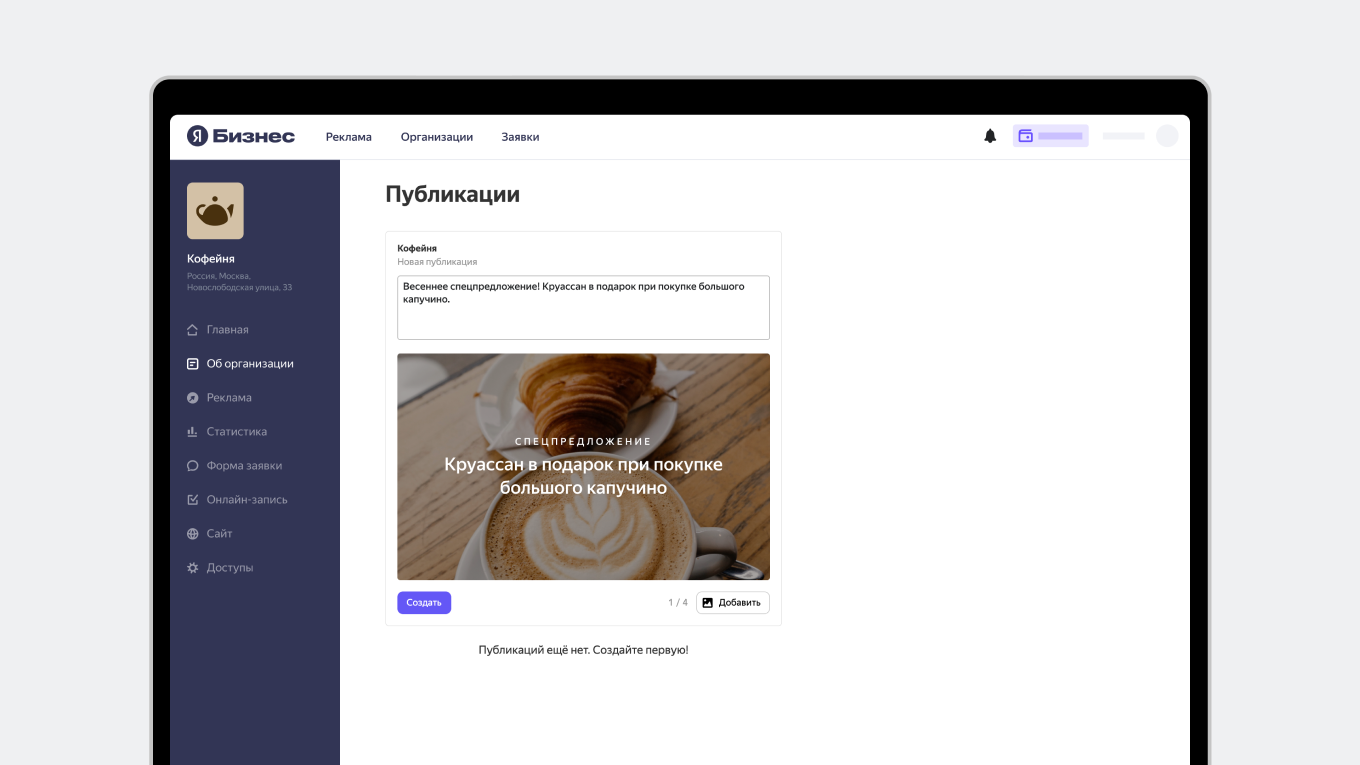Click the Создать button
The image size is (1360, 765).
[x=424, y=603]
